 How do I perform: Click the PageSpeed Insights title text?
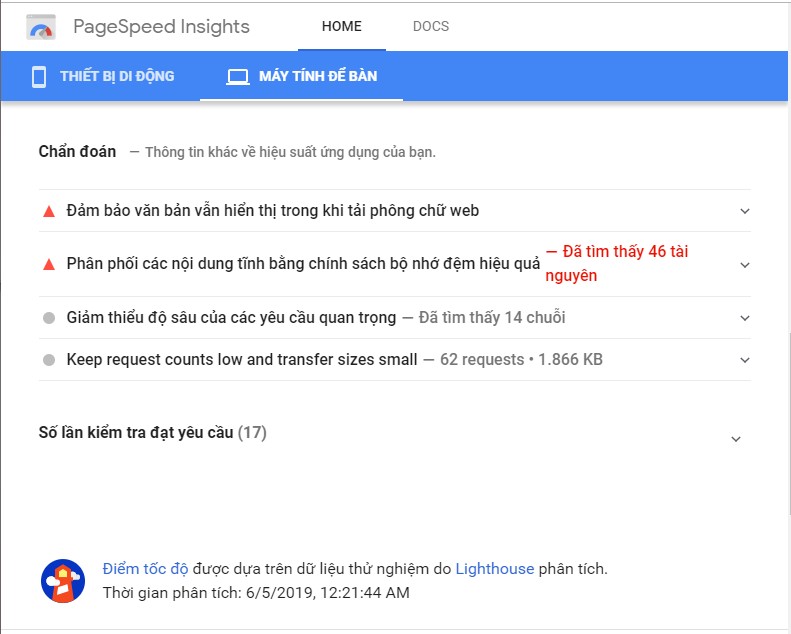pos(161,27)
